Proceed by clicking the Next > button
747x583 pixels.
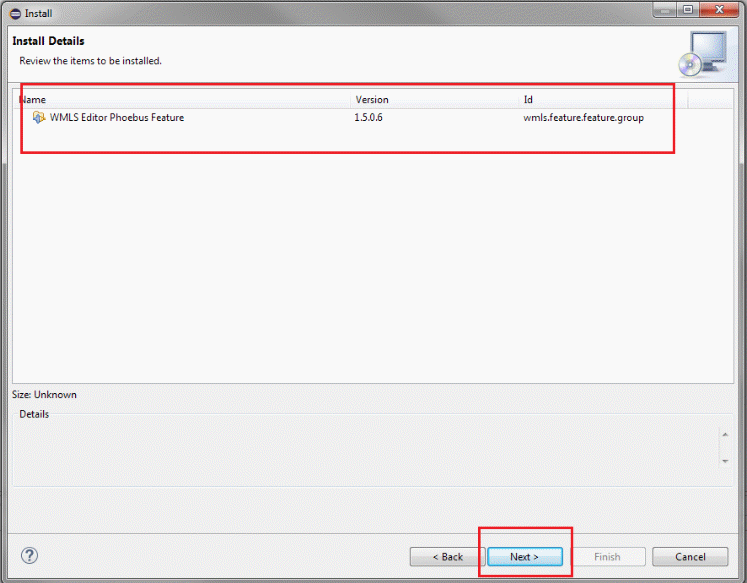point(524,557)
